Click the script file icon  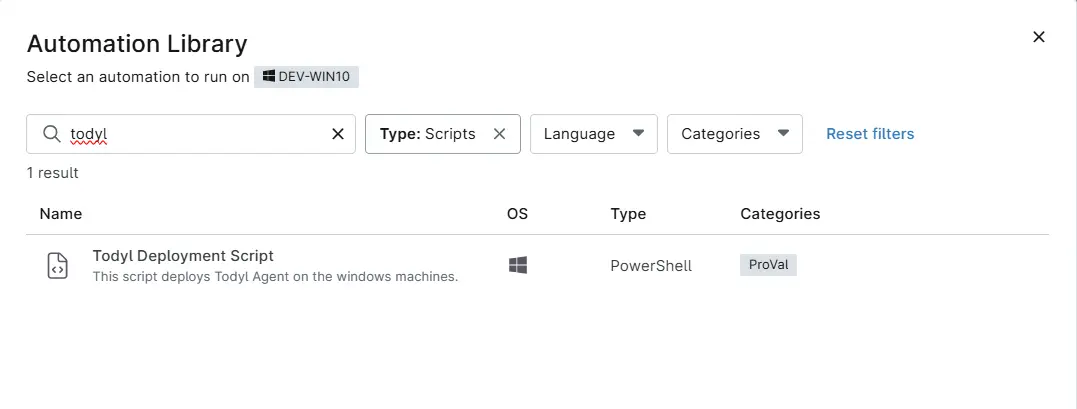tap(58, 265)
